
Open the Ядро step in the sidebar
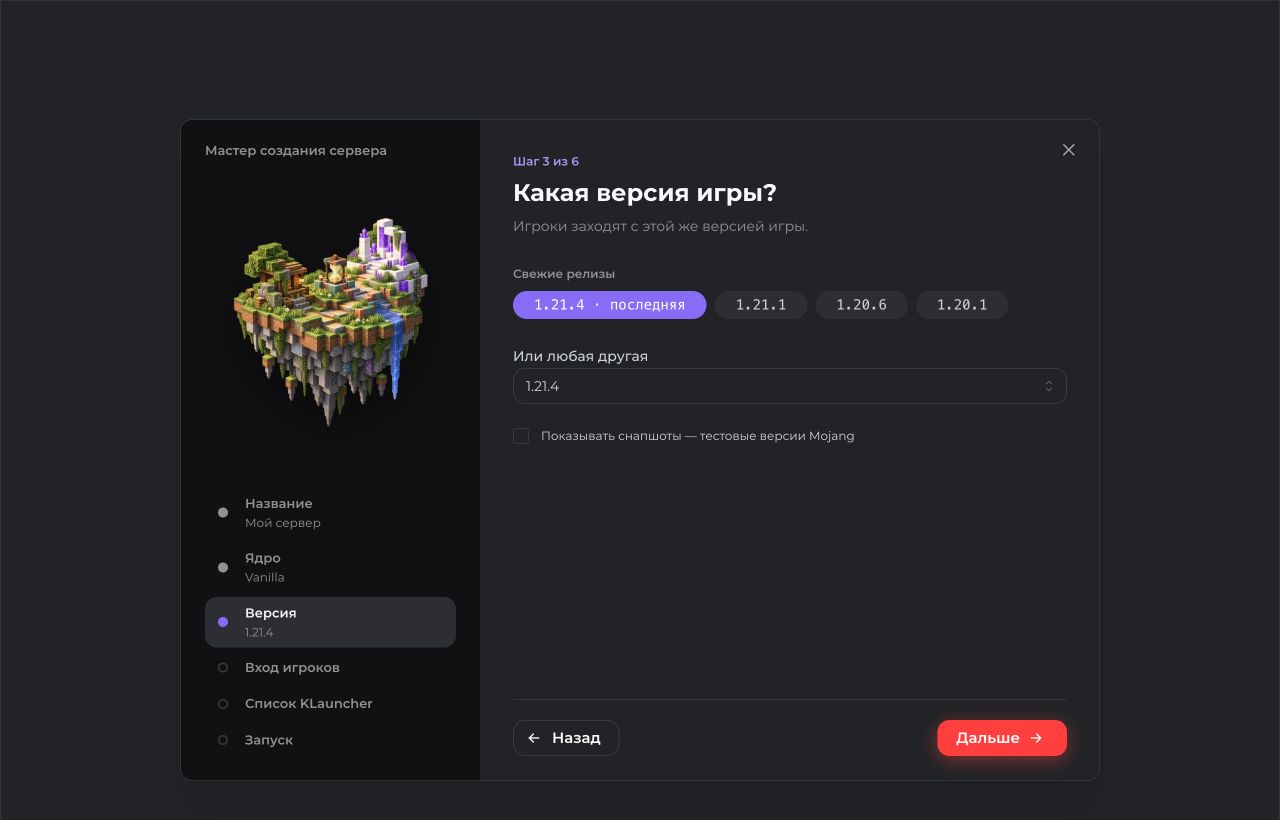[330, 567]
